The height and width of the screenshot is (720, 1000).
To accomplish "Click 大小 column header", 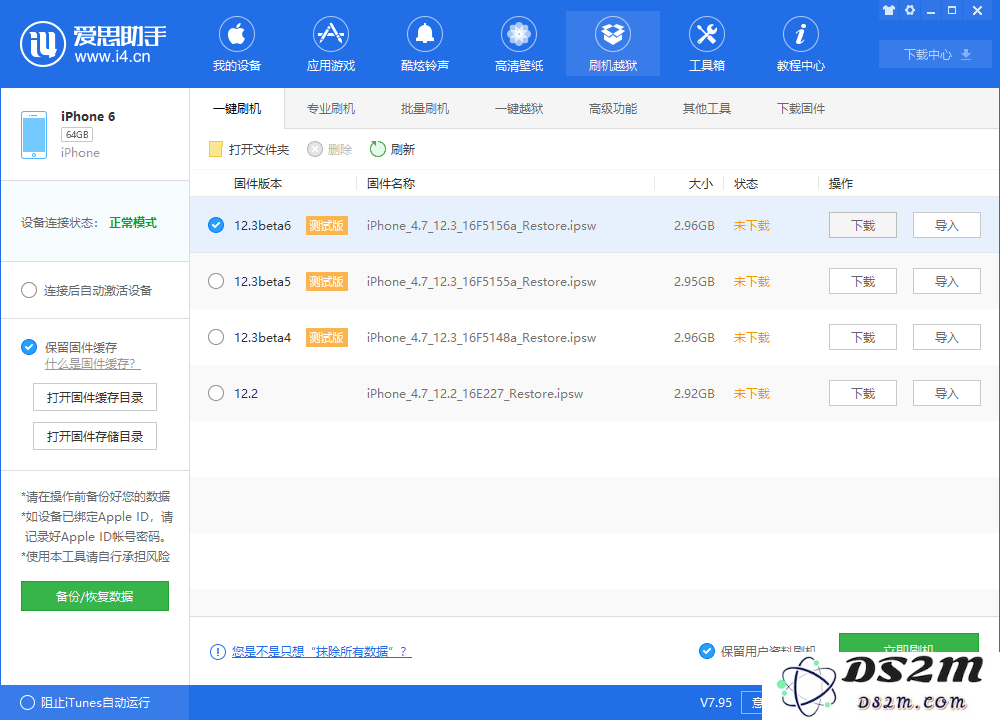I will 700,184.
